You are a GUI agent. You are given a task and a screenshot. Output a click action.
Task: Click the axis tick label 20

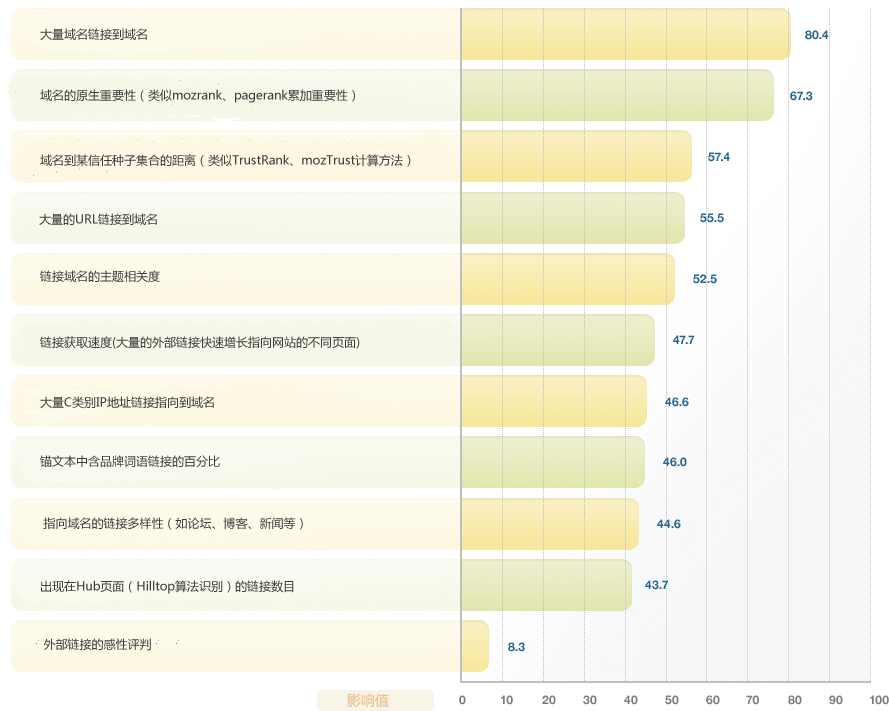[x=549, y=700]
